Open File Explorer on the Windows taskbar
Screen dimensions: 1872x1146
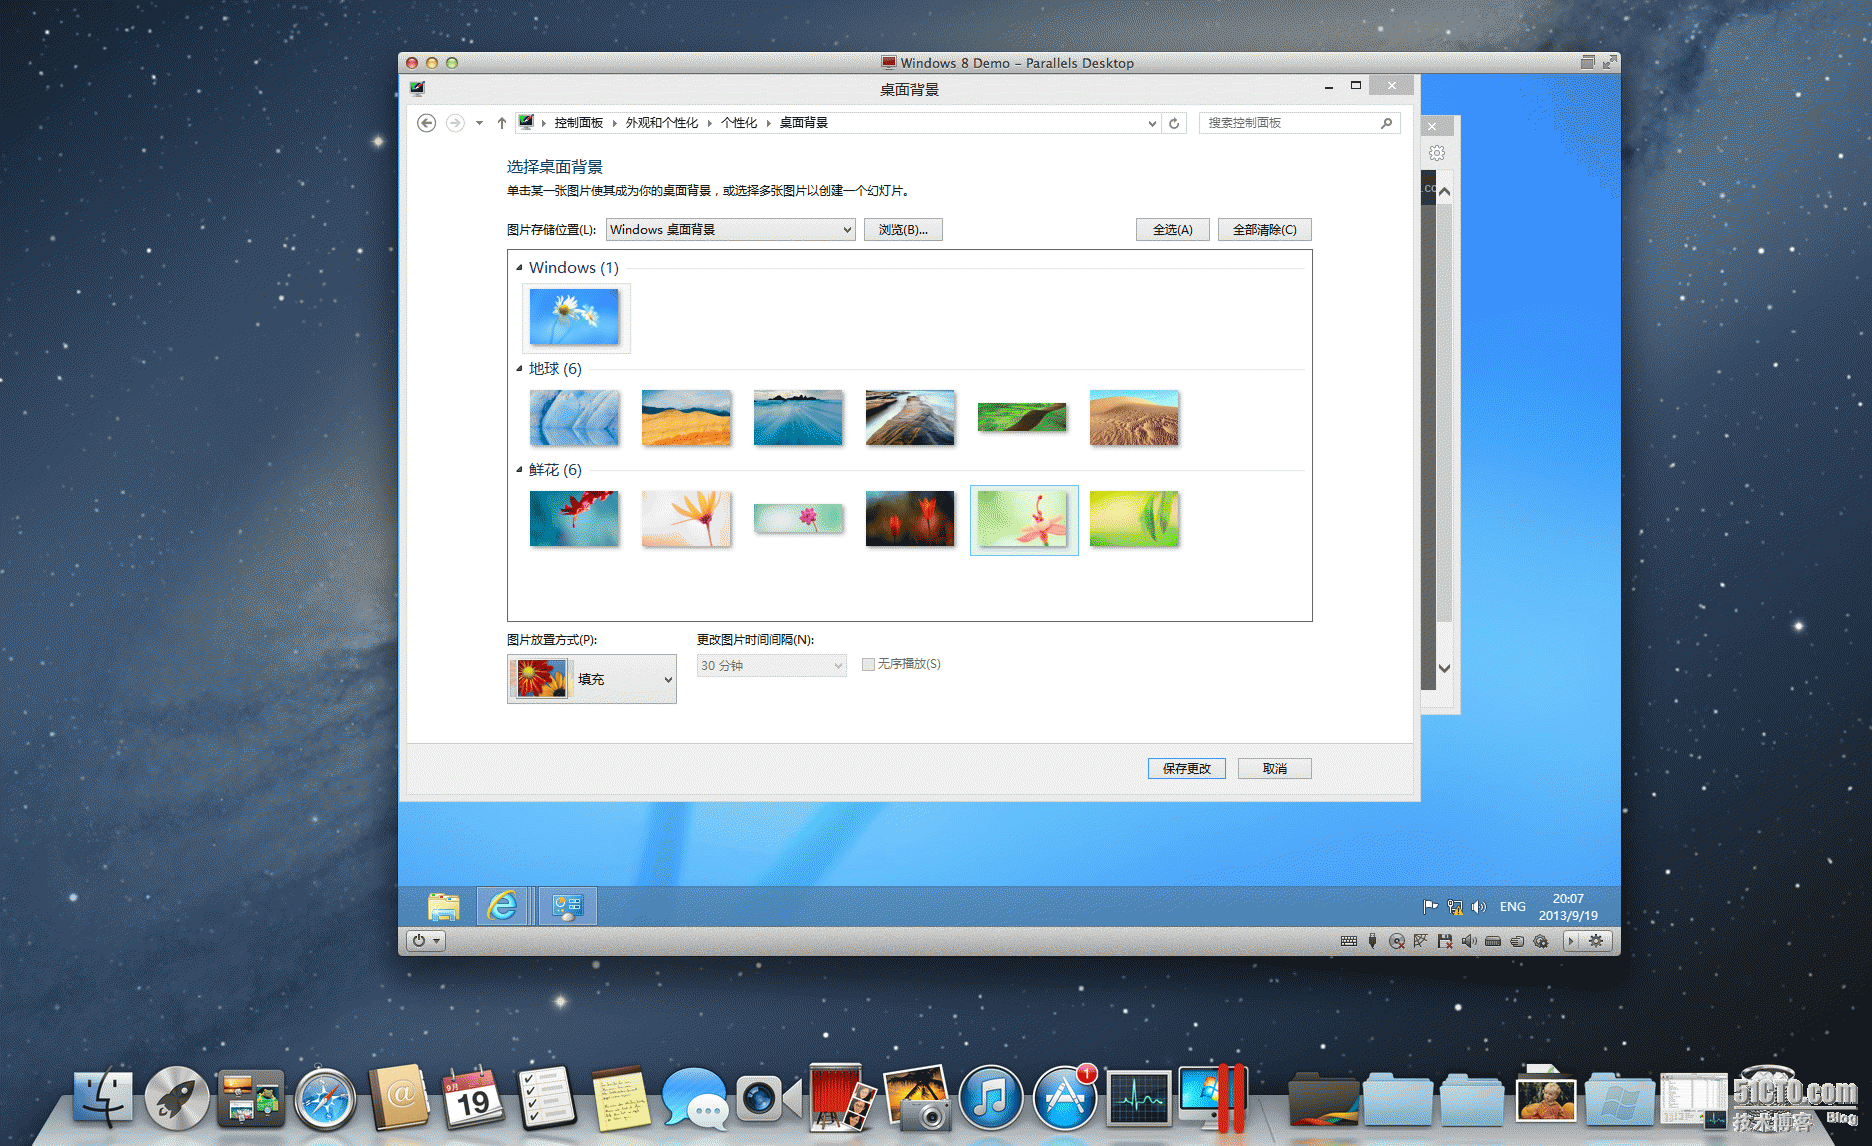pyautogui.click(x=443, y=906)
